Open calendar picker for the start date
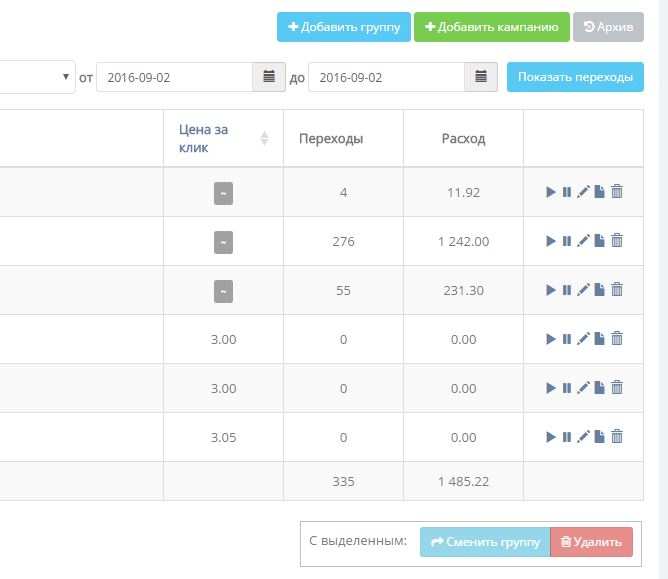The image size is (668, 579). [269, 77]
